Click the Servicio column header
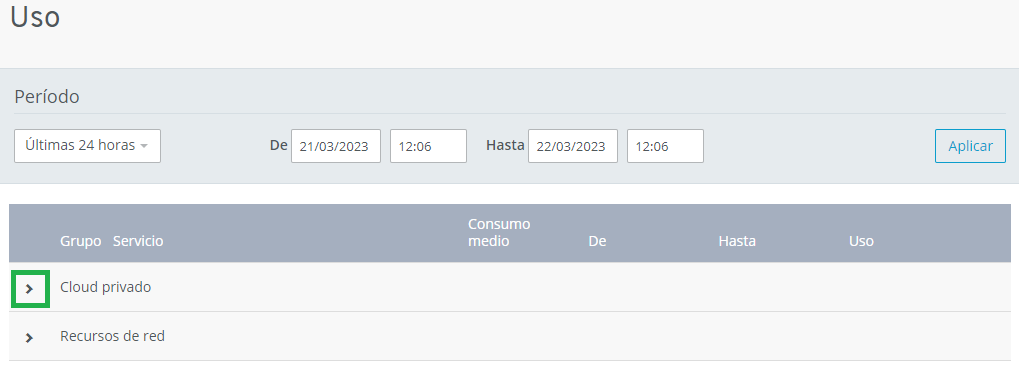 138,241
